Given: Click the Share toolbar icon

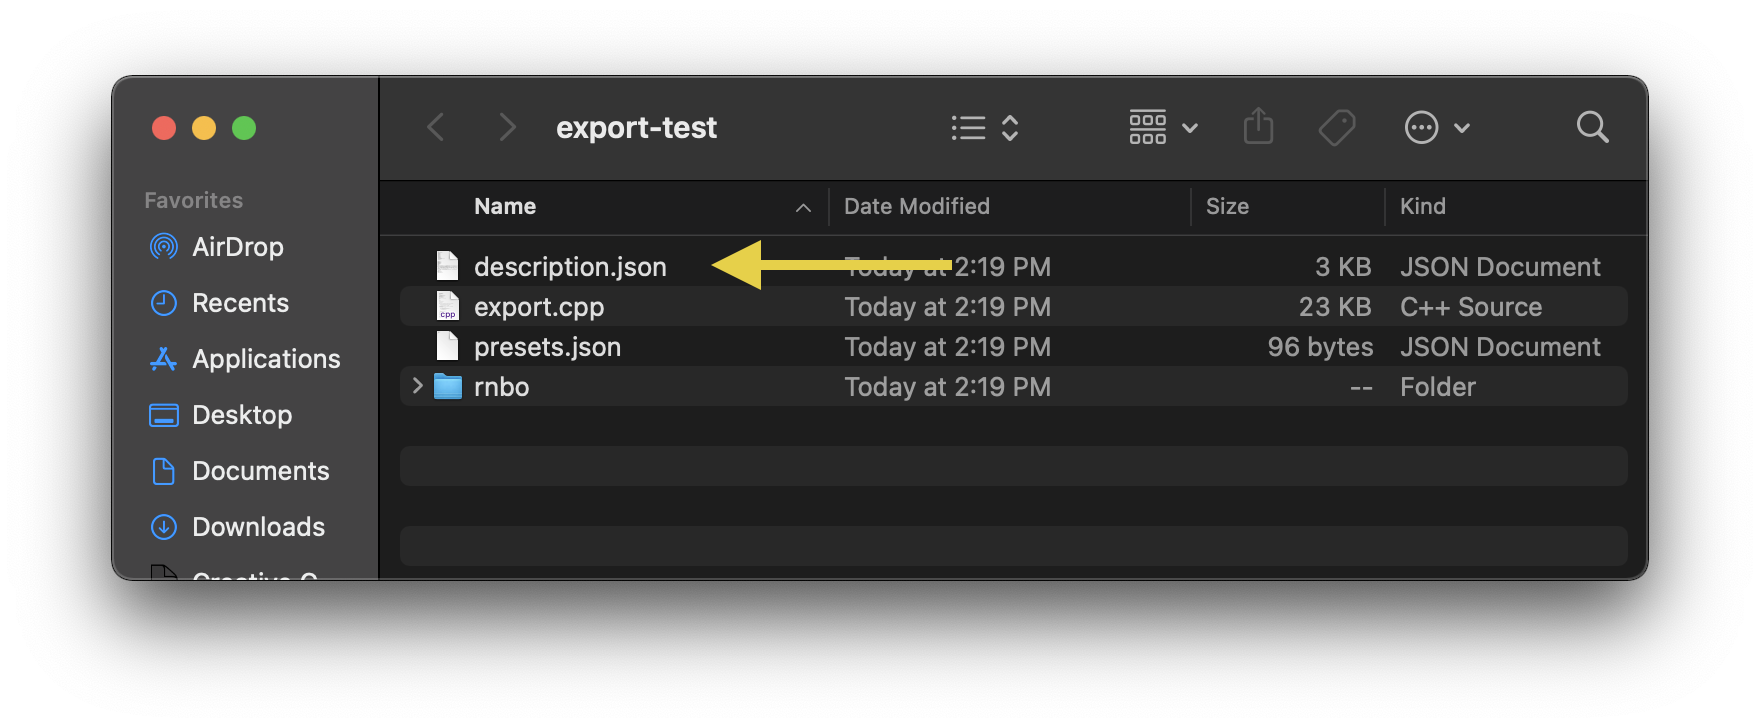Looking at the screenshot, I should click(x=1258, y=127).
